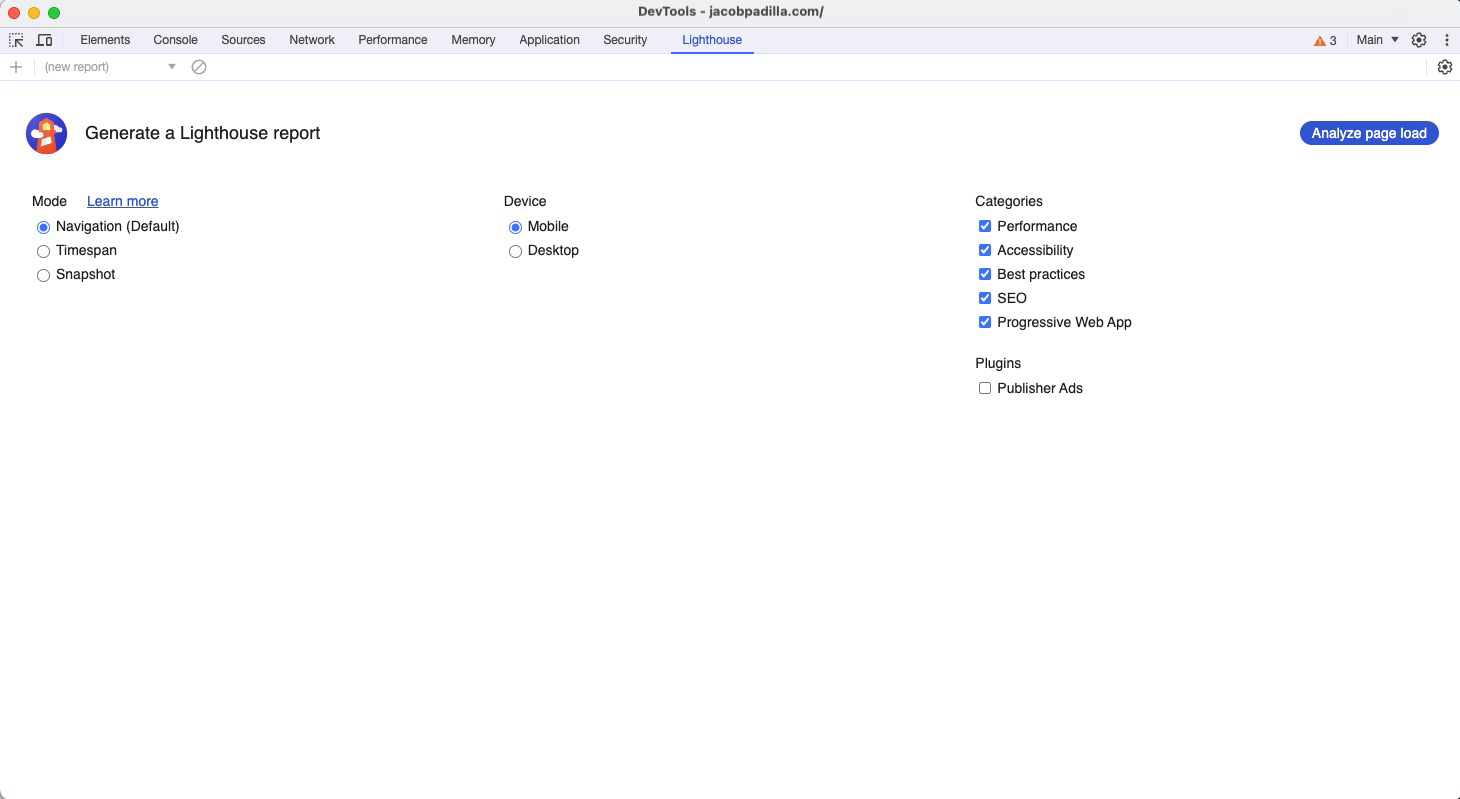Click the plus icon to add new report

coord(16,67)
